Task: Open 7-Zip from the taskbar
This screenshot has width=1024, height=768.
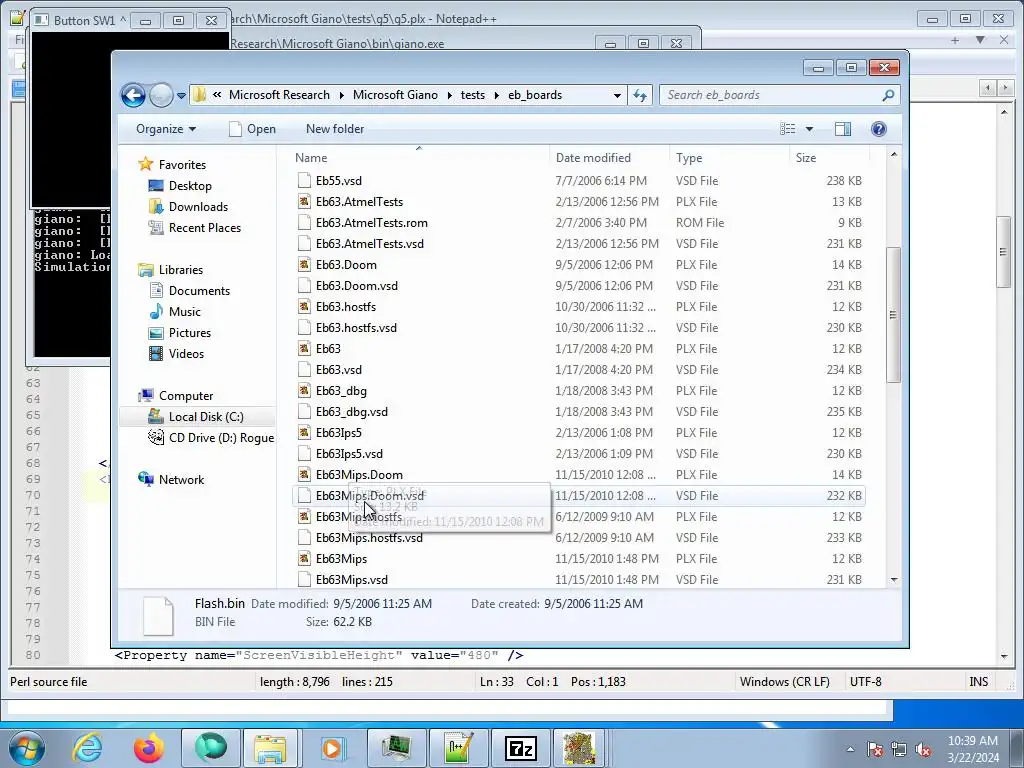Action: pos(520,748)
